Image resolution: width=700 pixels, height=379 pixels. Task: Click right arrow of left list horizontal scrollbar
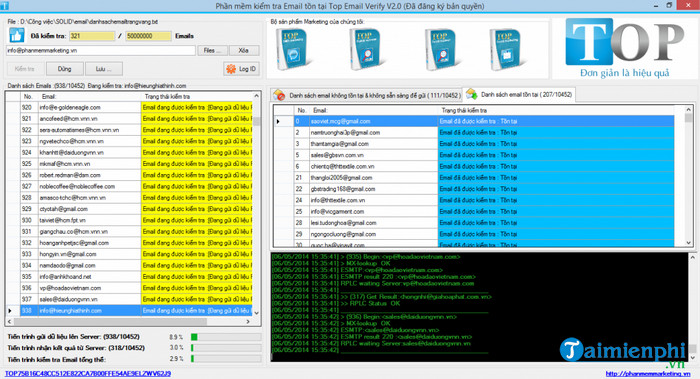pos(248,321)
